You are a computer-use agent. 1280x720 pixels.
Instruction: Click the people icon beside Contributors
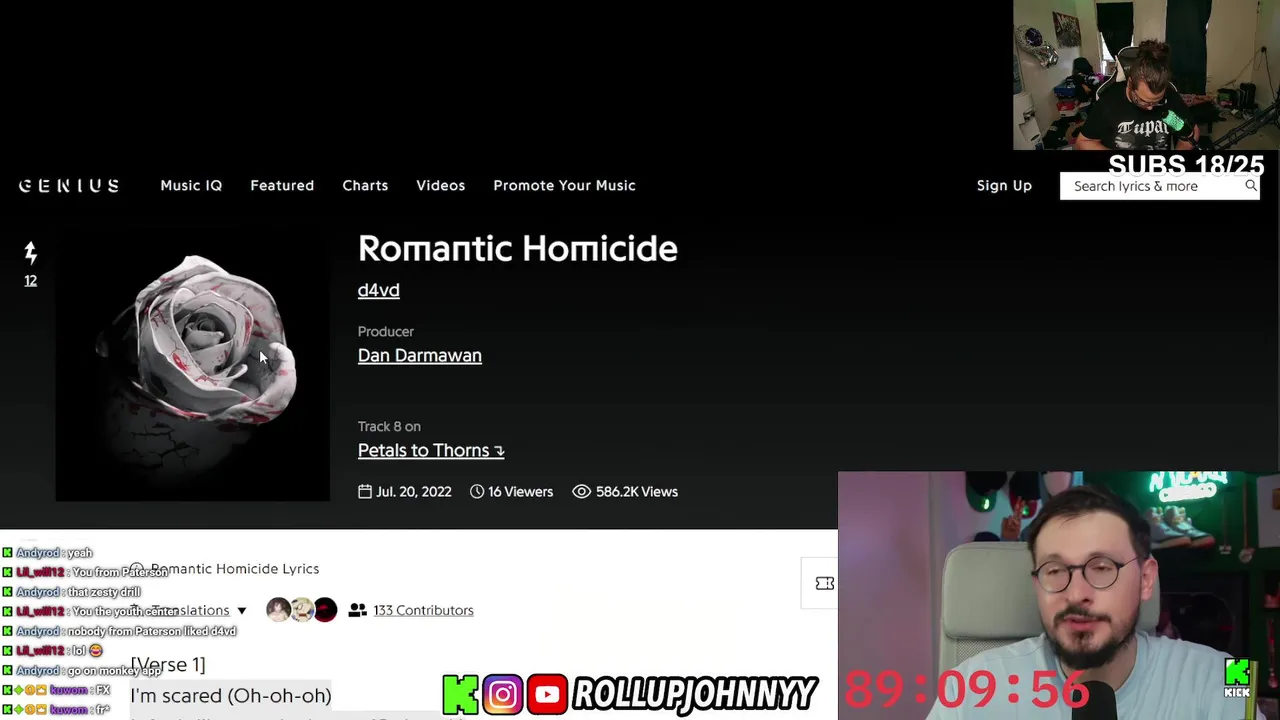[357, 610]
